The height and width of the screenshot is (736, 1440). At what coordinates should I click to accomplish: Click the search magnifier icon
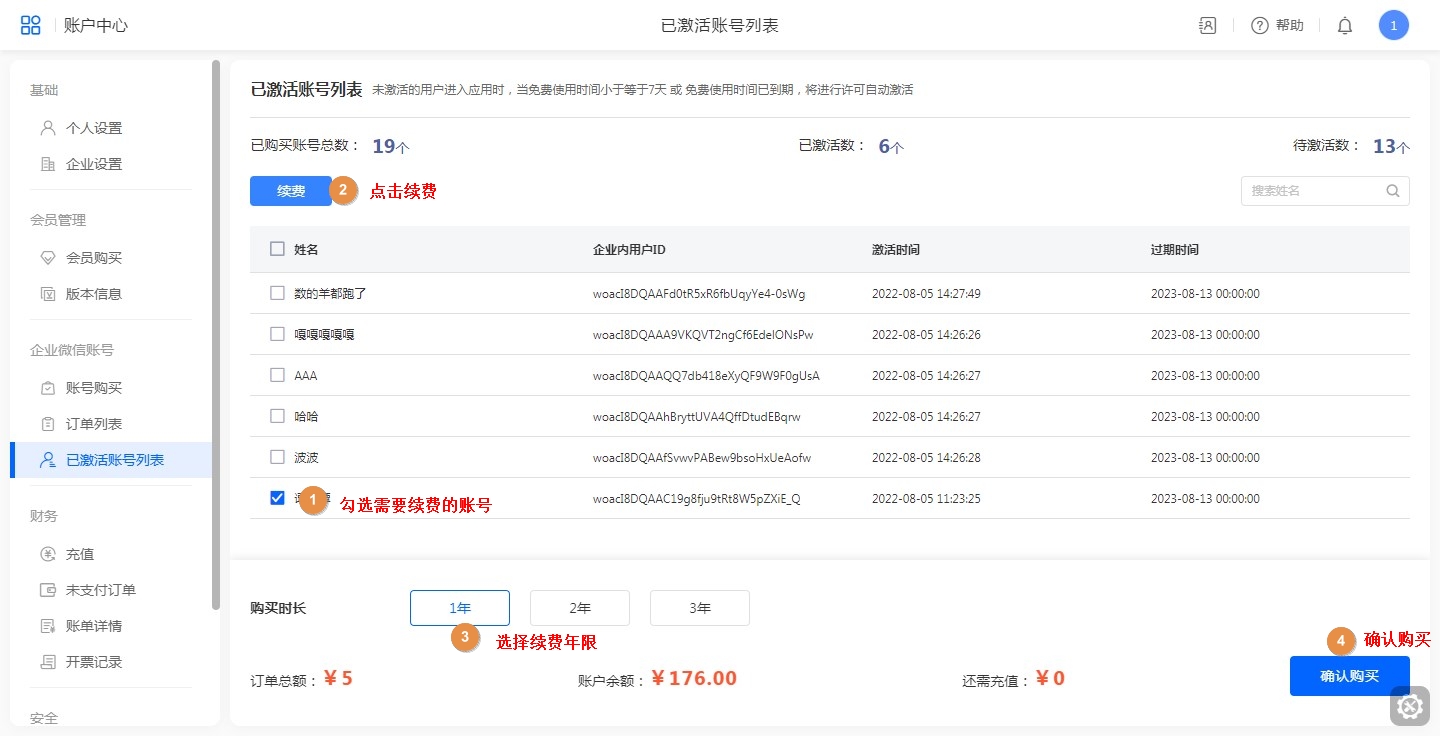(1393, 191)
